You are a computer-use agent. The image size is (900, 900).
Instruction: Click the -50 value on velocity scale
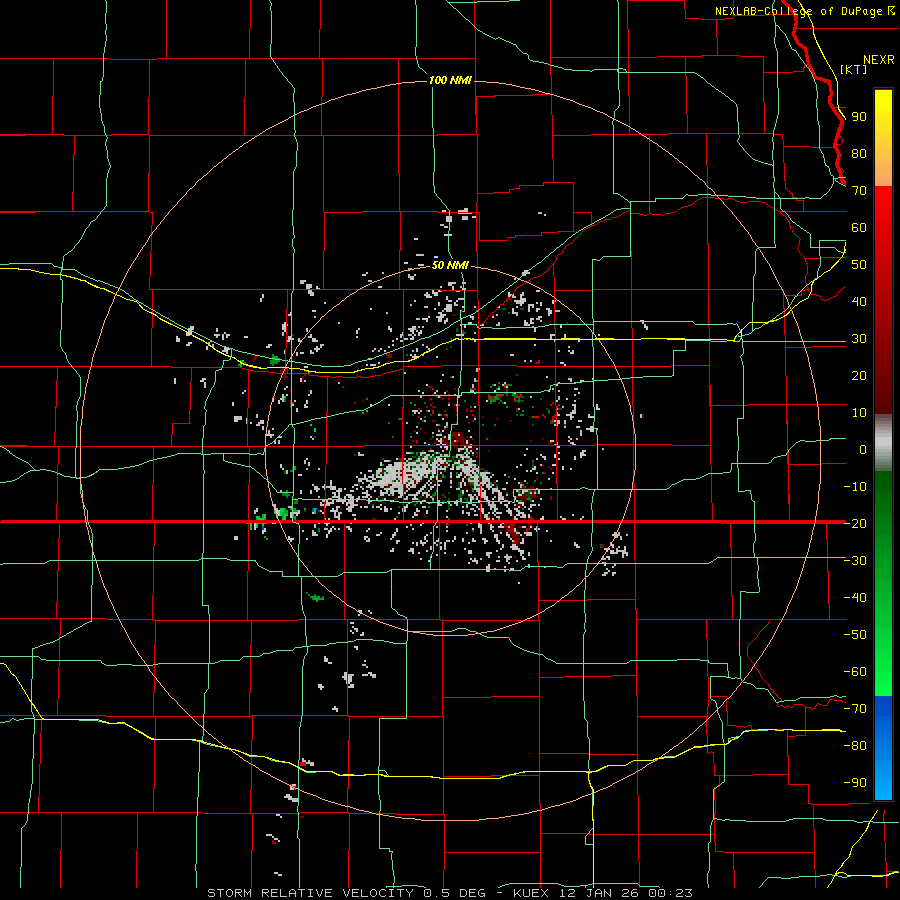(855, 634)
